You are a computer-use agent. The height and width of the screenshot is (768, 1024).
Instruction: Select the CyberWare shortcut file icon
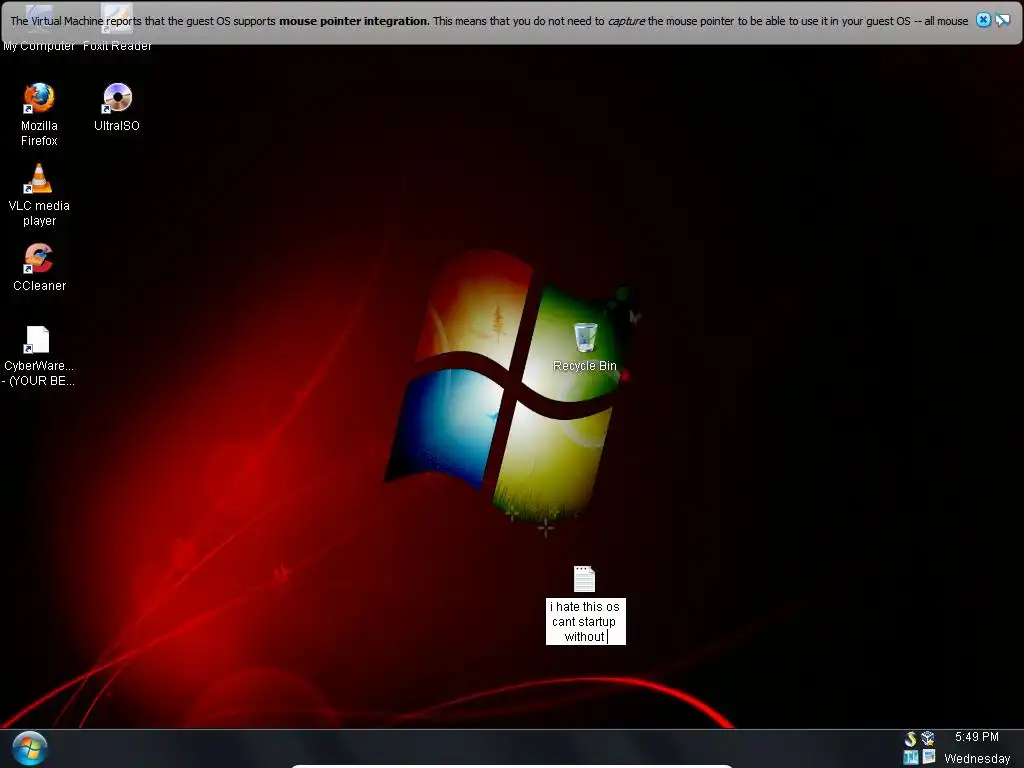coord(37,339)
